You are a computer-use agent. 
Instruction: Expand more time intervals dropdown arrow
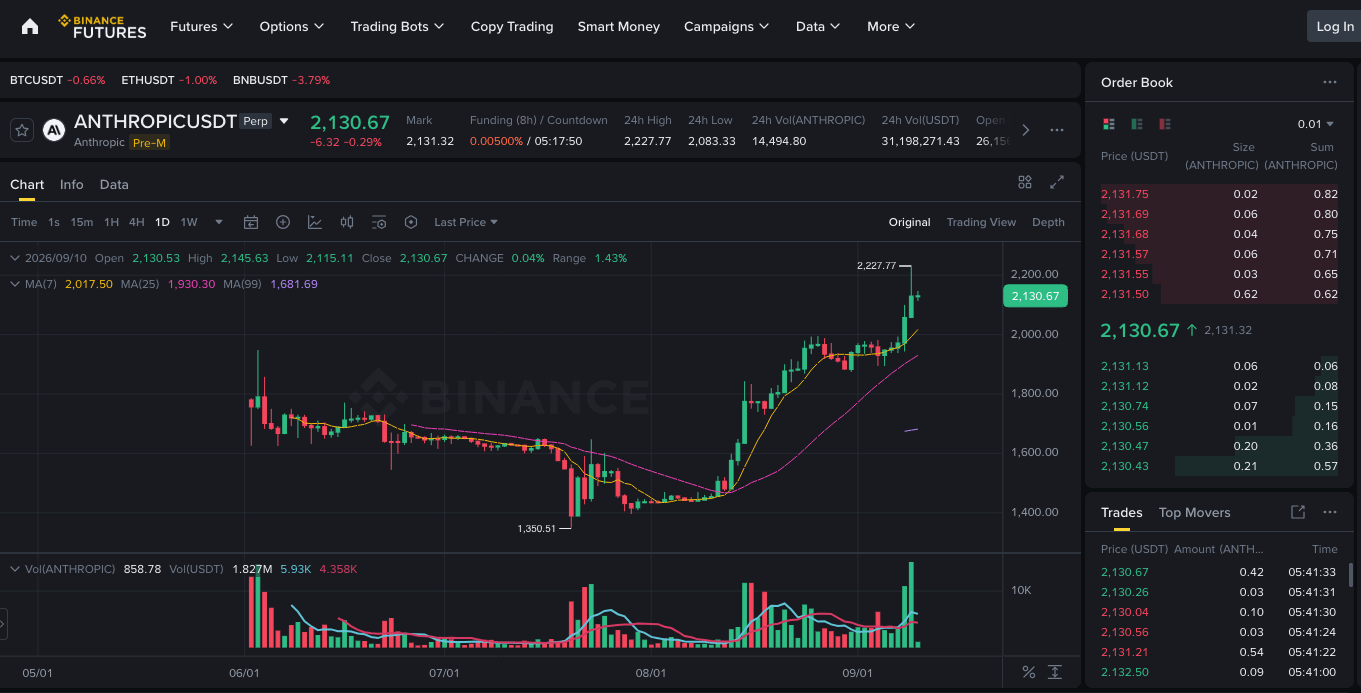tap(219, 222)
